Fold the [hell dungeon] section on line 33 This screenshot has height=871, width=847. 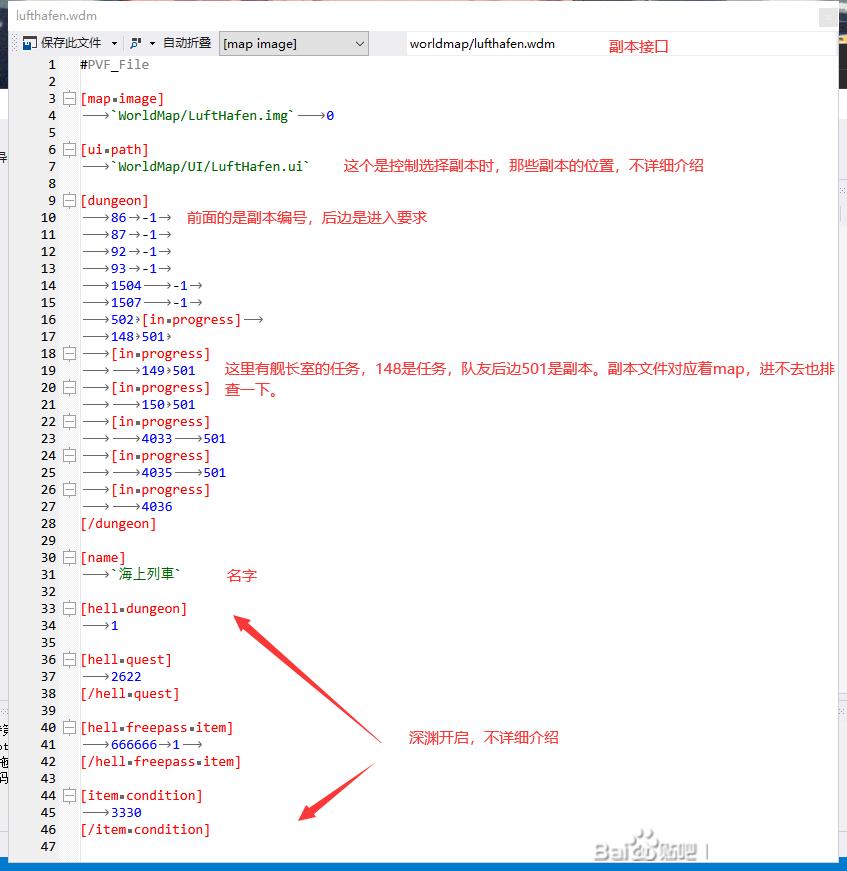coord(69,609)
